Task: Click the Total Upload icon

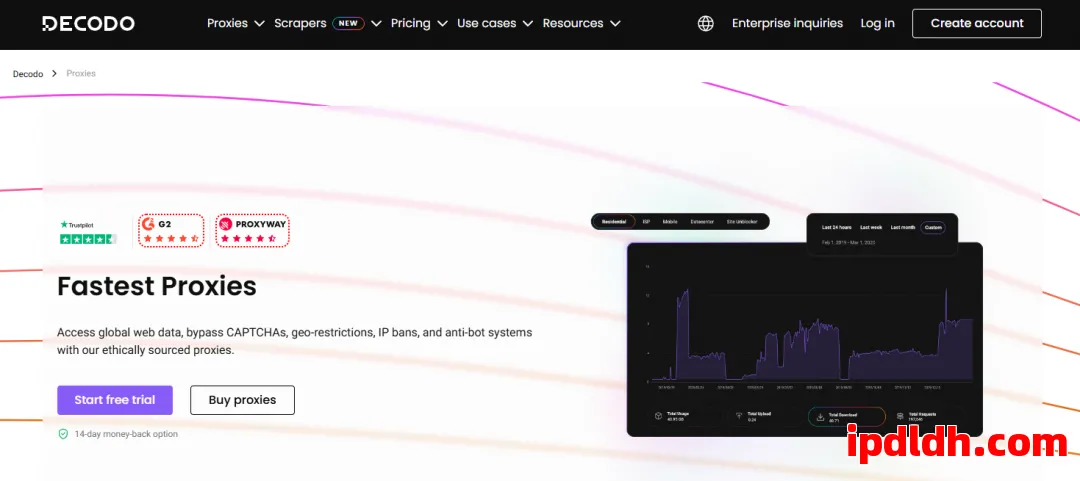Action: (739, 416)
